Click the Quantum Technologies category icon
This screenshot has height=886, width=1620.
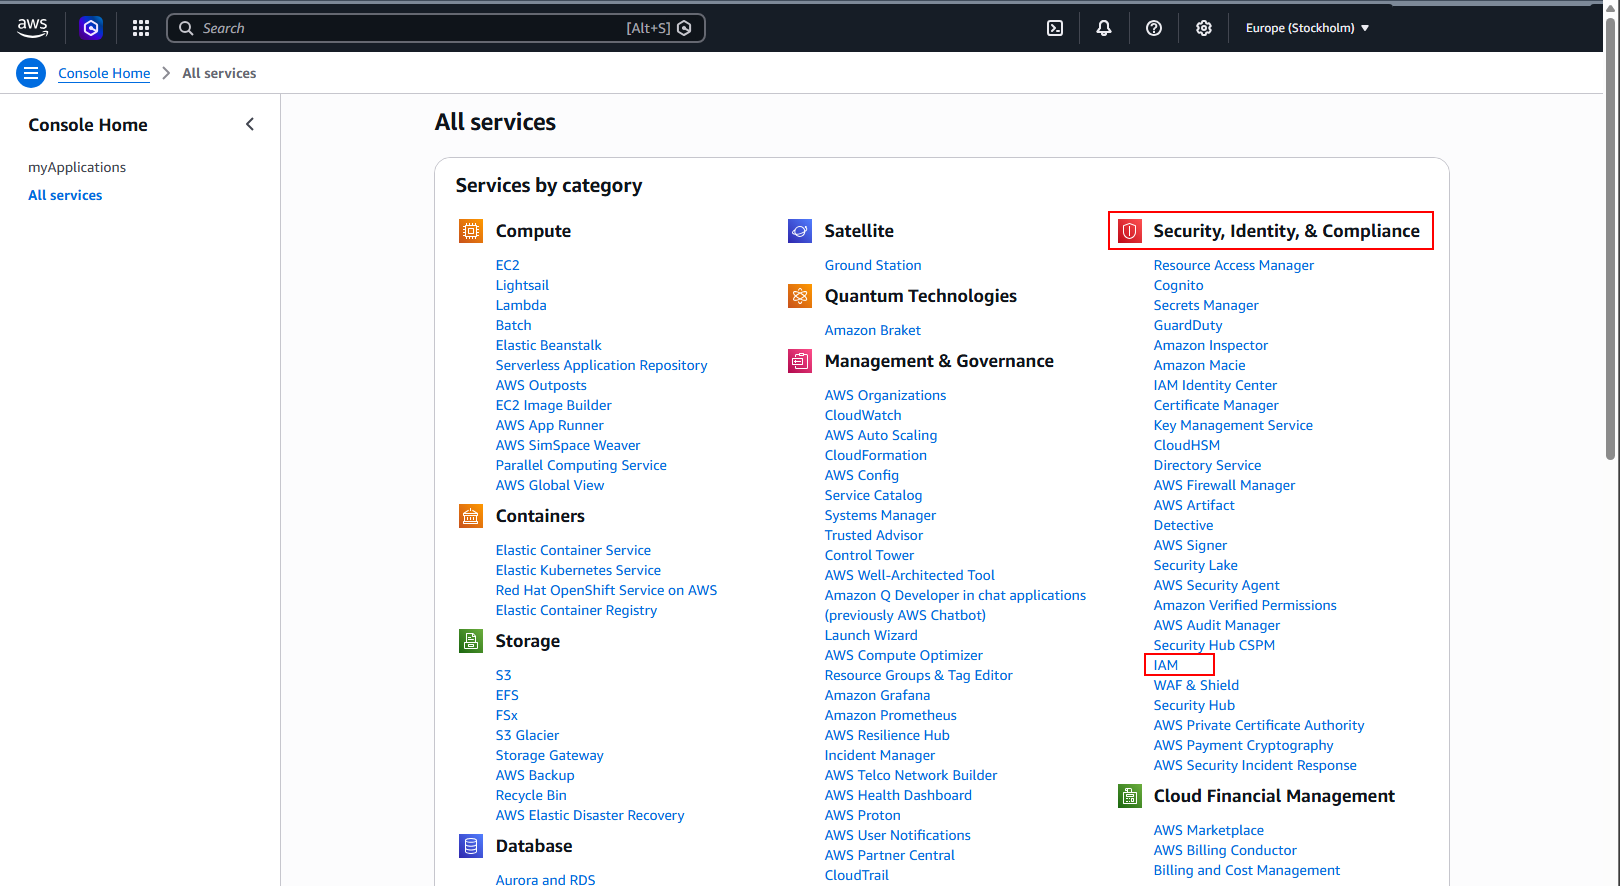pos(800,296)
